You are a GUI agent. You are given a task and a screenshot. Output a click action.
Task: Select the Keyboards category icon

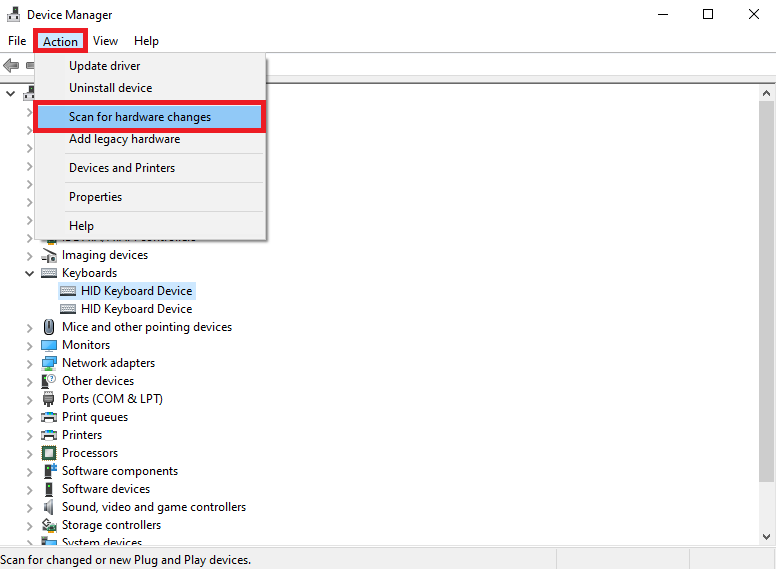[49, 273]
